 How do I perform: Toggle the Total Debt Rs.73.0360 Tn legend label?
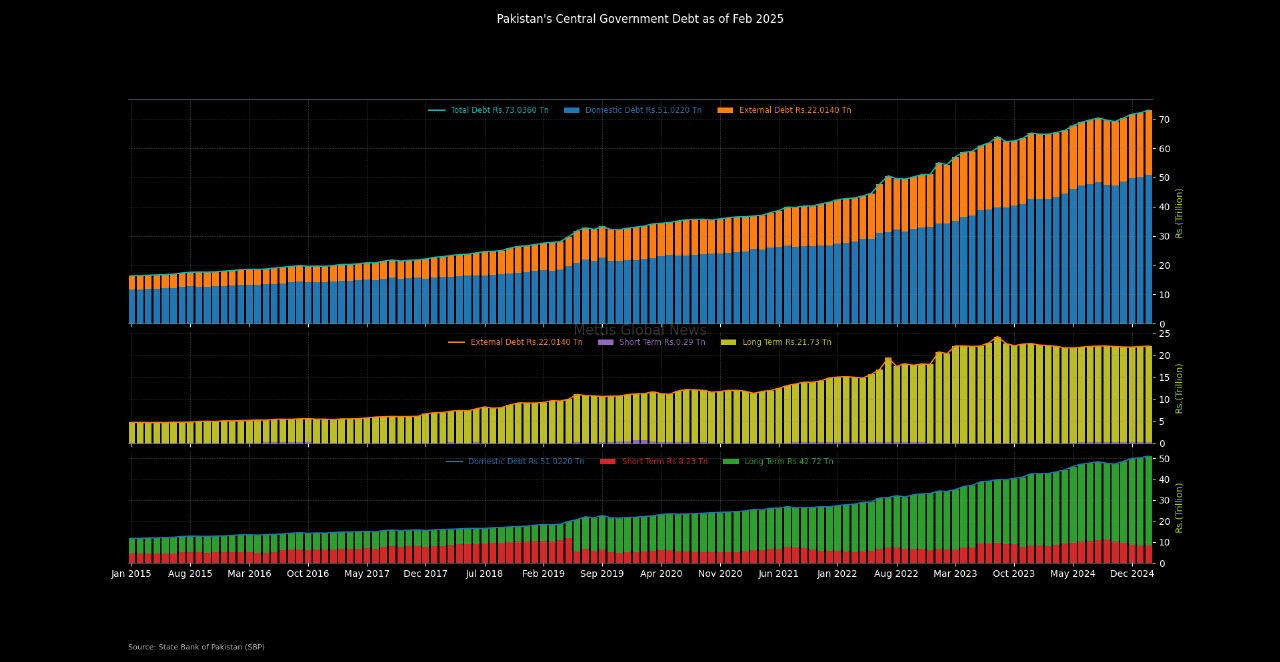point(499,110)
